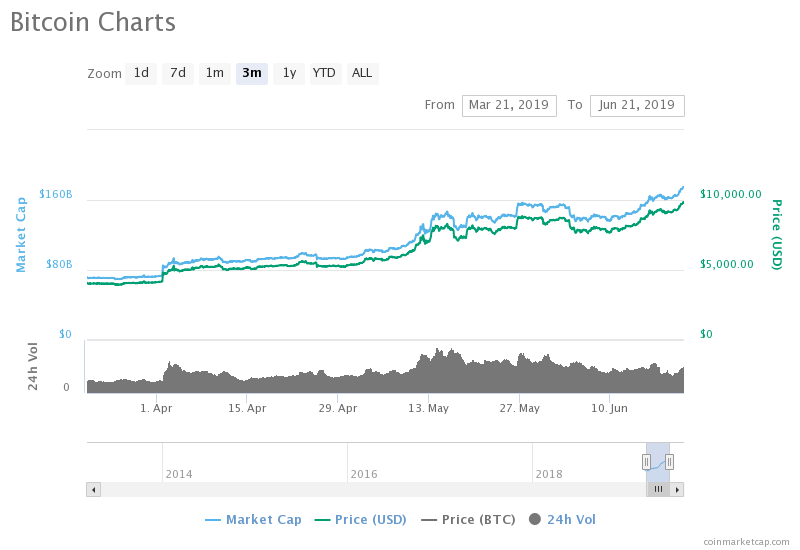The width and height of the screenshot is (800, 550).
Task: Click the navigator scroll left arrow
Action: click(93, 490)
